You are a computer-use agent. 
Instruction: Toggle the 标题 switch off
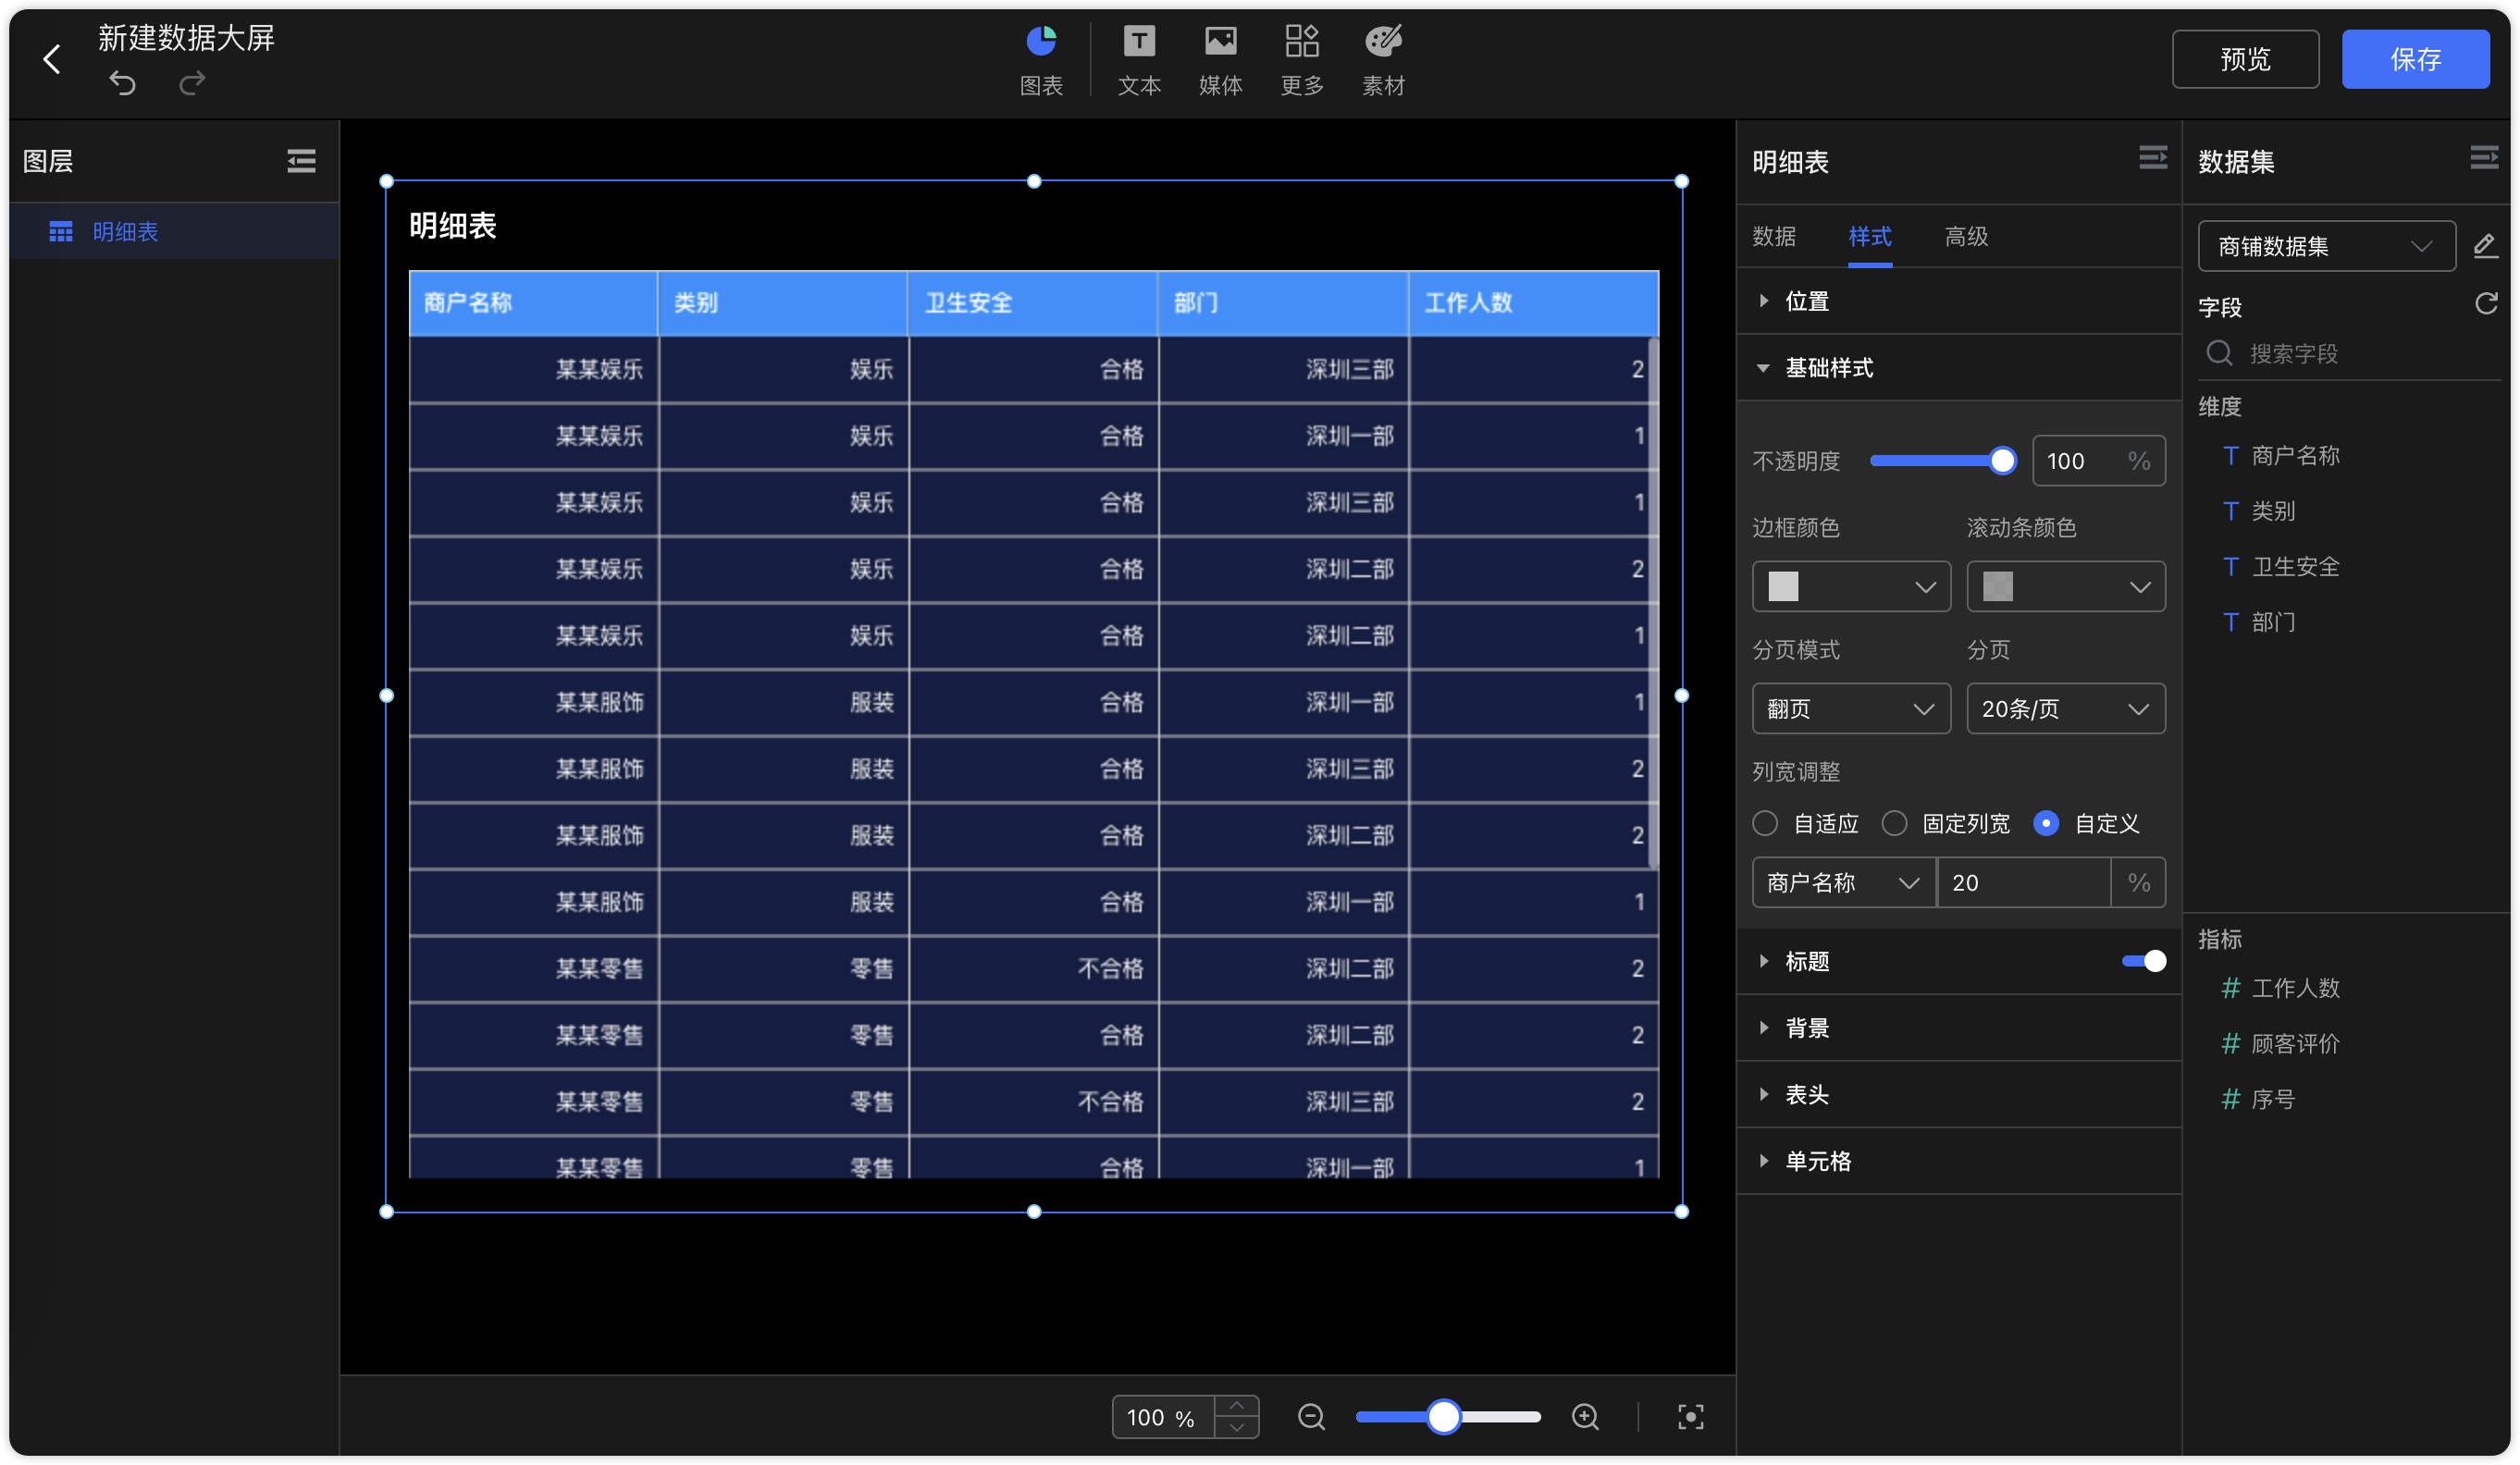point(2144,961)
